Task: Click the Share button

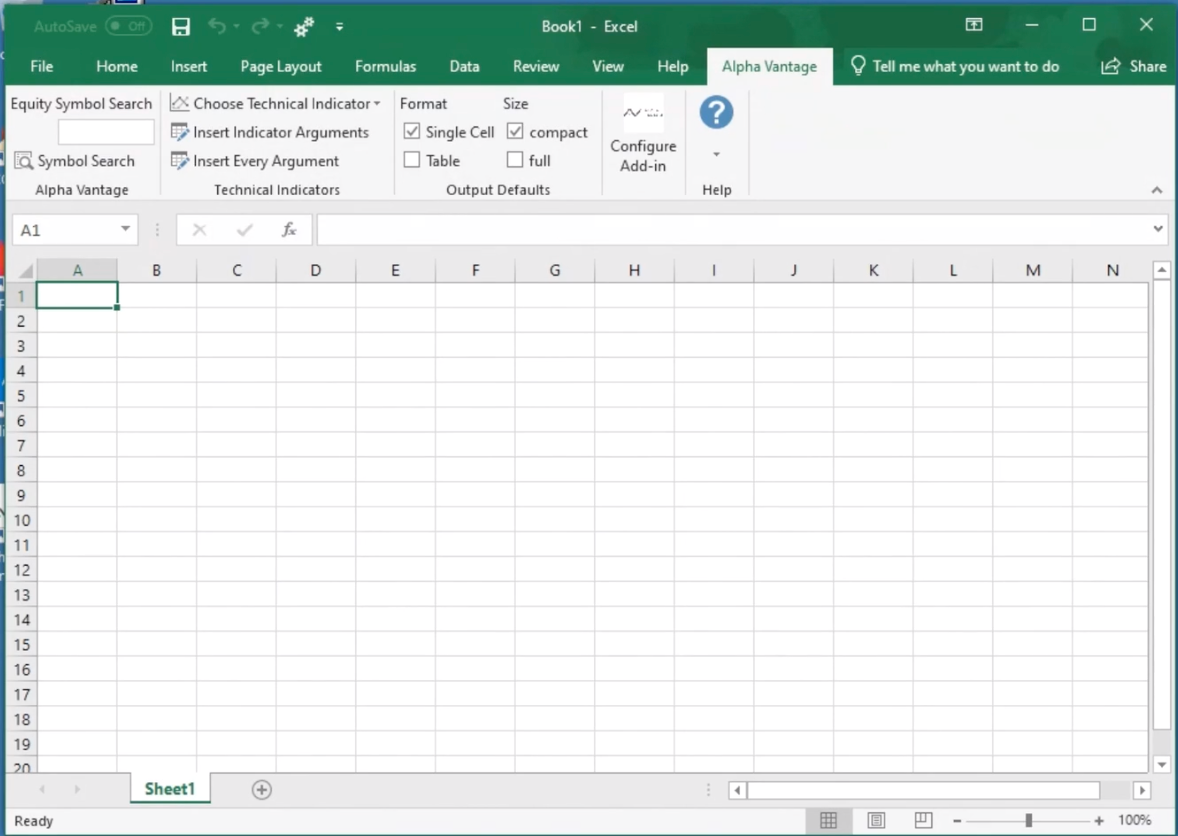Action: point(1134,66)
